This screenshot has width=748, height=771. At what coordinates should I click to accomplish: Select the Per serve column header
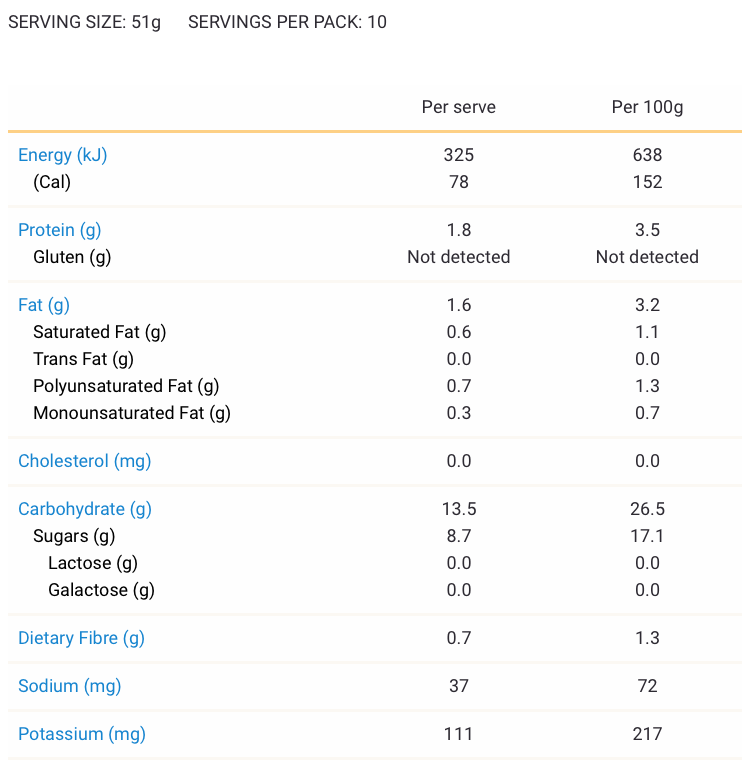(x=459, y=107)
